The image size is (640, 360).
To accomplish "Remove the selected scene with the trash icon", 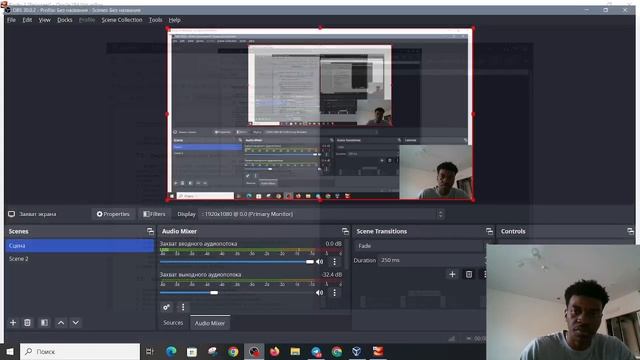I will pyautogui.click(x=27, y=323).
